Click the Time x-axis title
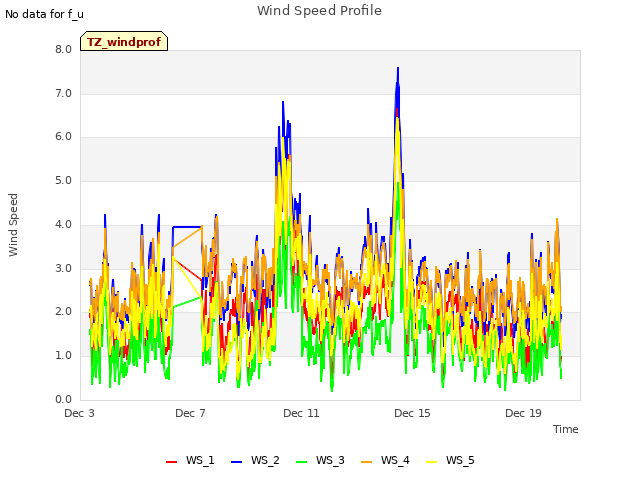Screen dimensions: 640x480 566,429
